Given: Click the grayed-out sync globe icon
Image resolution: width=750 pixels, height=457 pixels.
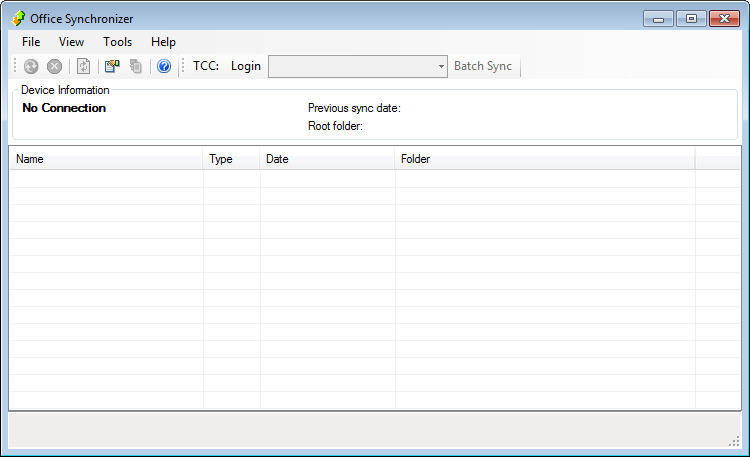Looking at the screenshot, I should 31,66.
